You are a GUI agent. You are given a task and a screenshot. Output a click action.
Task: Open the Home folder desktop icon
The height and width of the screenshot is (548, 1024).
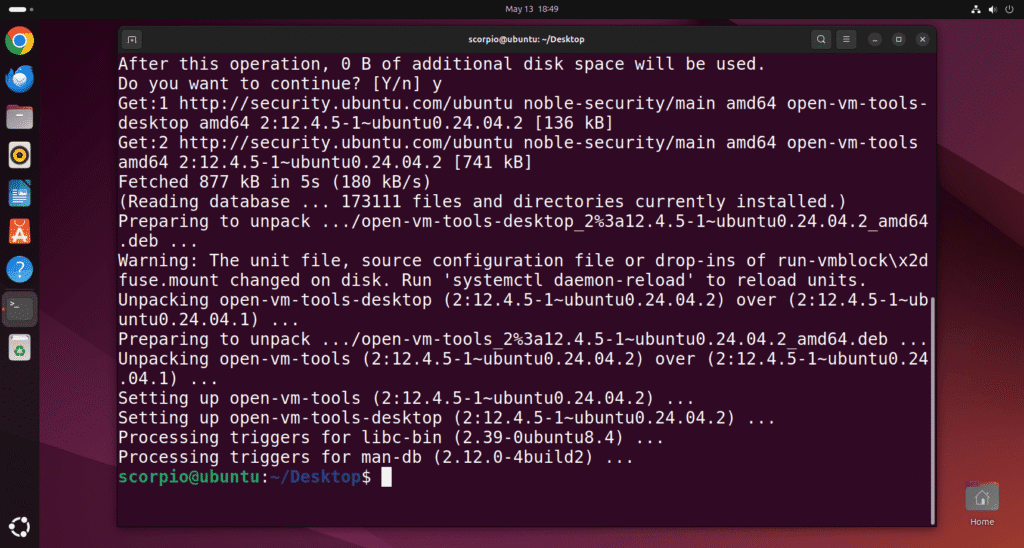(982, 504)
